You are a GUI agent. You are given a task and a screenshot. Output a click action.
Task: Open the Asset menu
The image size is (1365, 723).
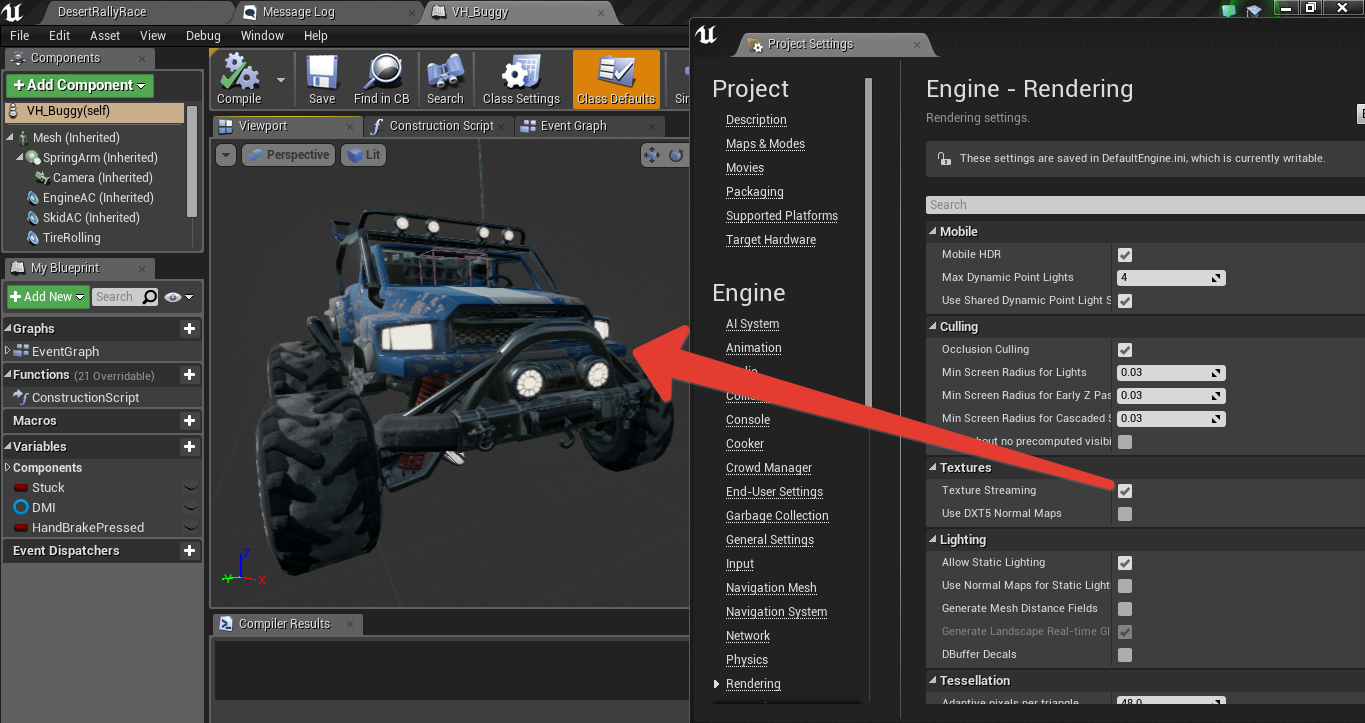pos(105,35)
